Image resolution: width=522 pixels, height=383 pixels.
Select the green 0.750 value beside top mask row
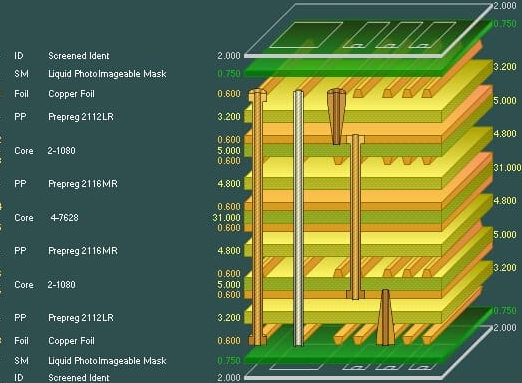[229, 74]
